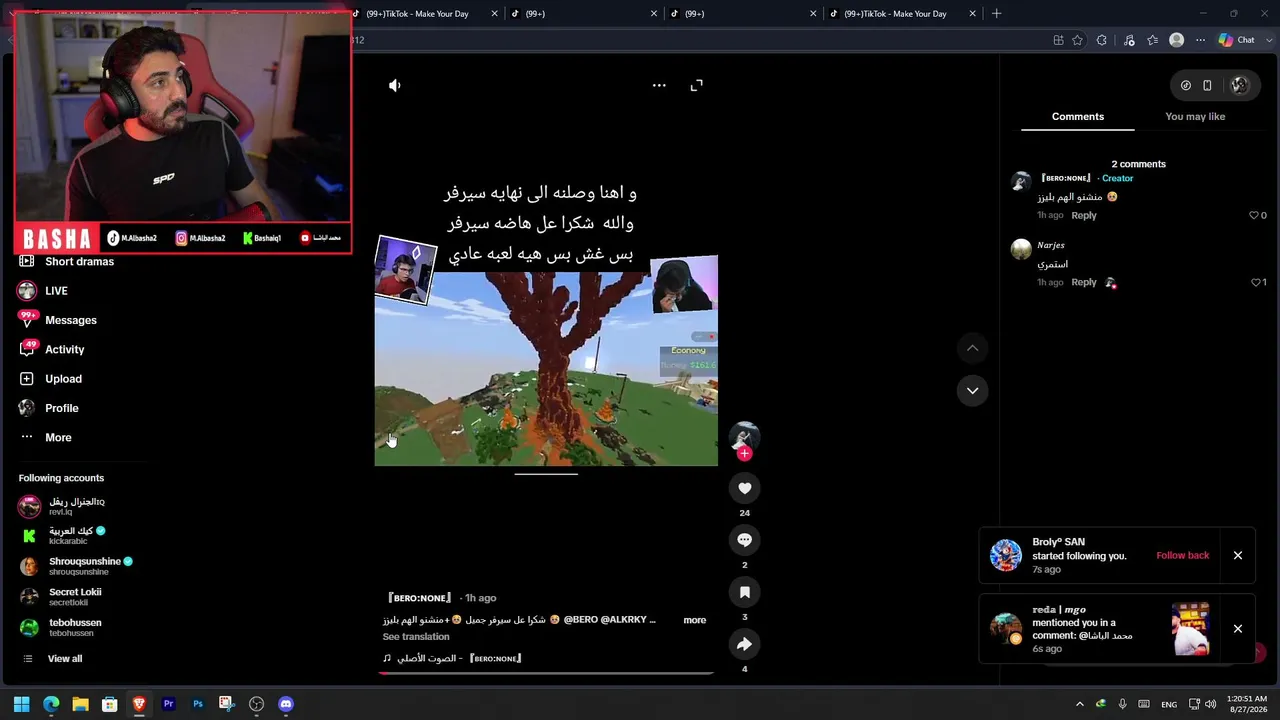The image size is (1280, 720).
Task: Dismiss the reda mgo mention notification
Action: click(1238, 629)
